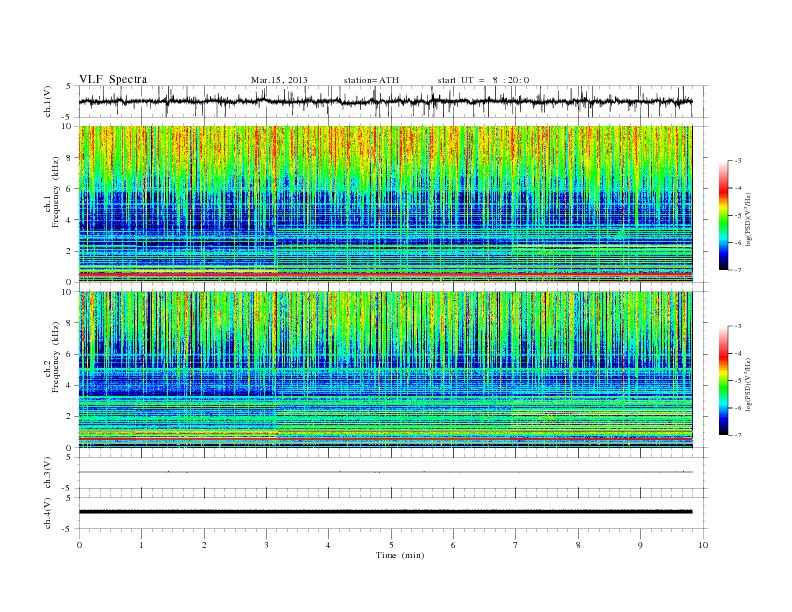The width and height of the screenshot is (792, 612).
Task: Click the ch.2 spectrogram color scale bar
Action: (723, 381)
